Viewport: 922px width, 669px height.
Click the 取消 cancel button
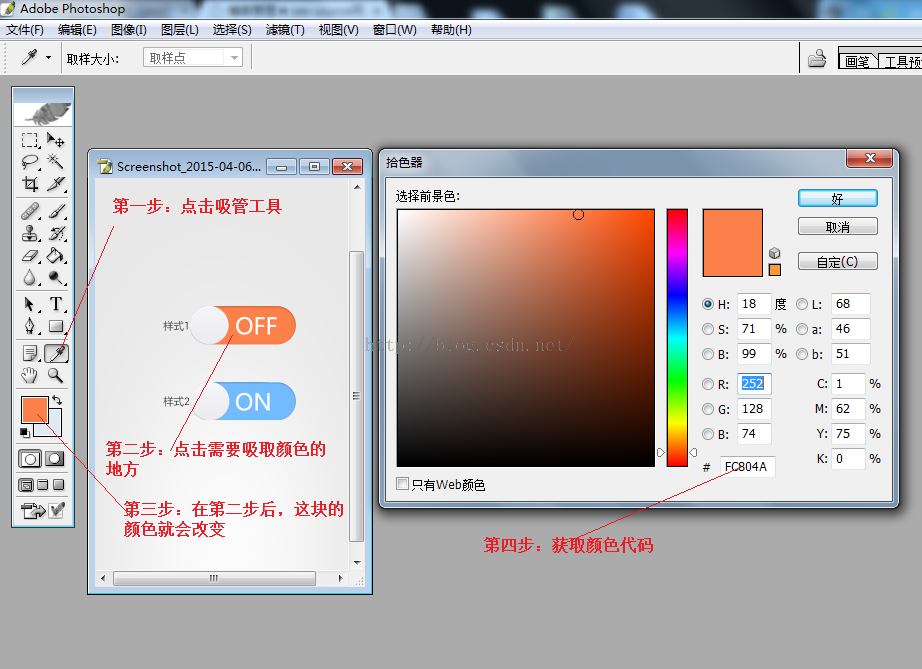coord(837,227)
